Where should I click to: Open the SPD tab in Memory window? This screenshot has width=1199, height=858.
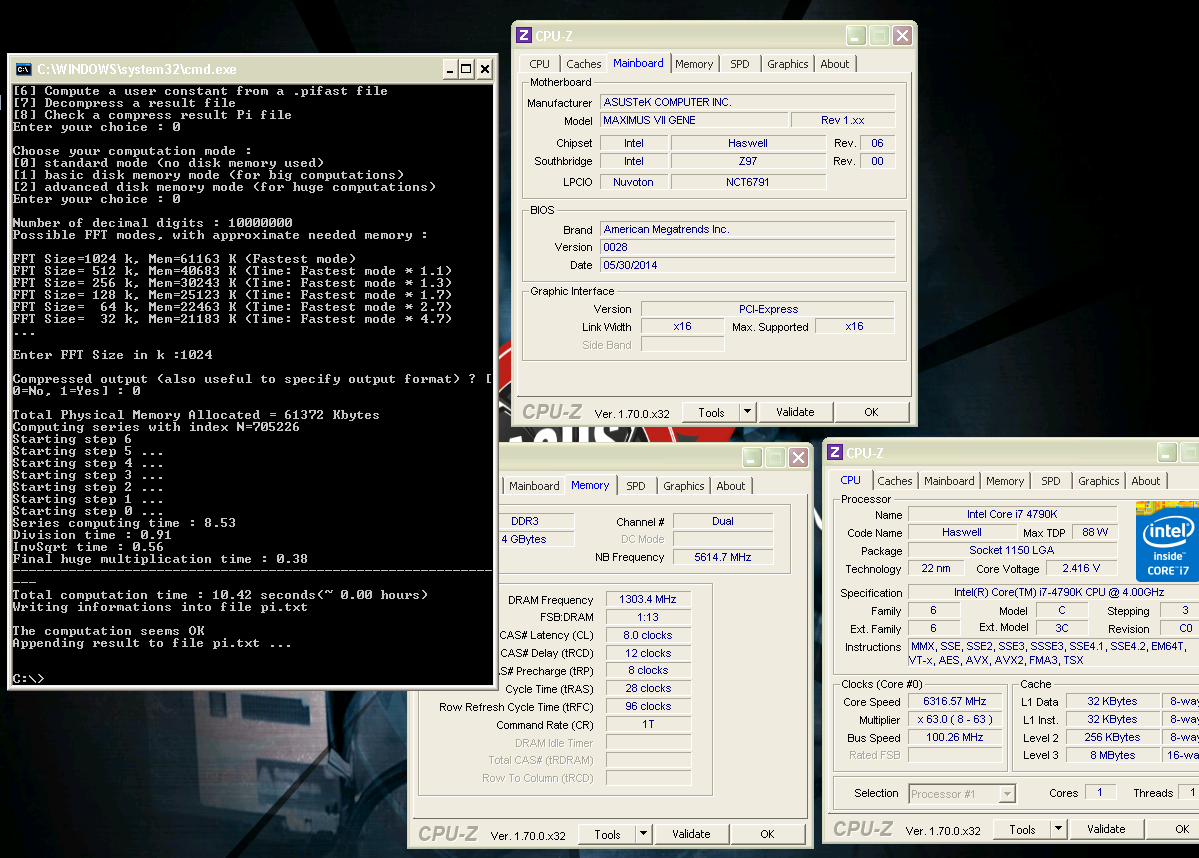[x=635, y=486]
